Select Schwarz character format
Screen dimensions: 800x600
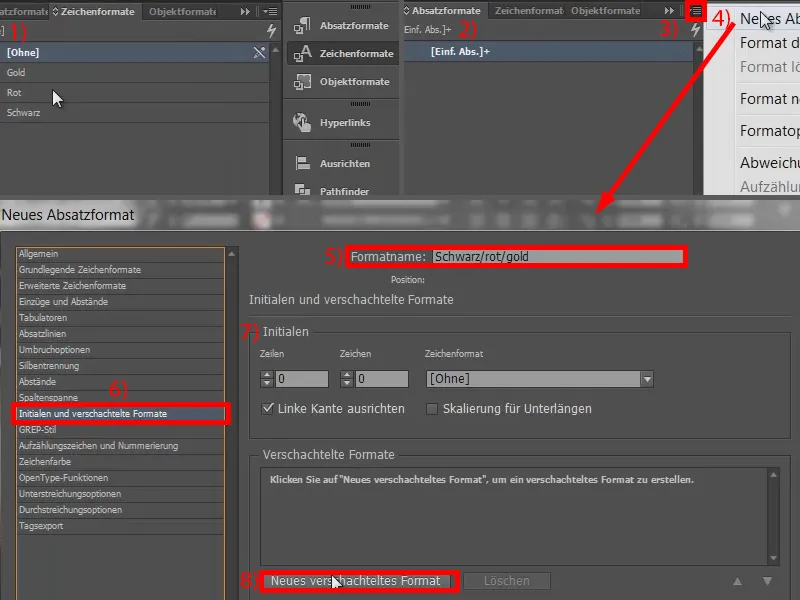pyautogui.click(x=135, y=113)
